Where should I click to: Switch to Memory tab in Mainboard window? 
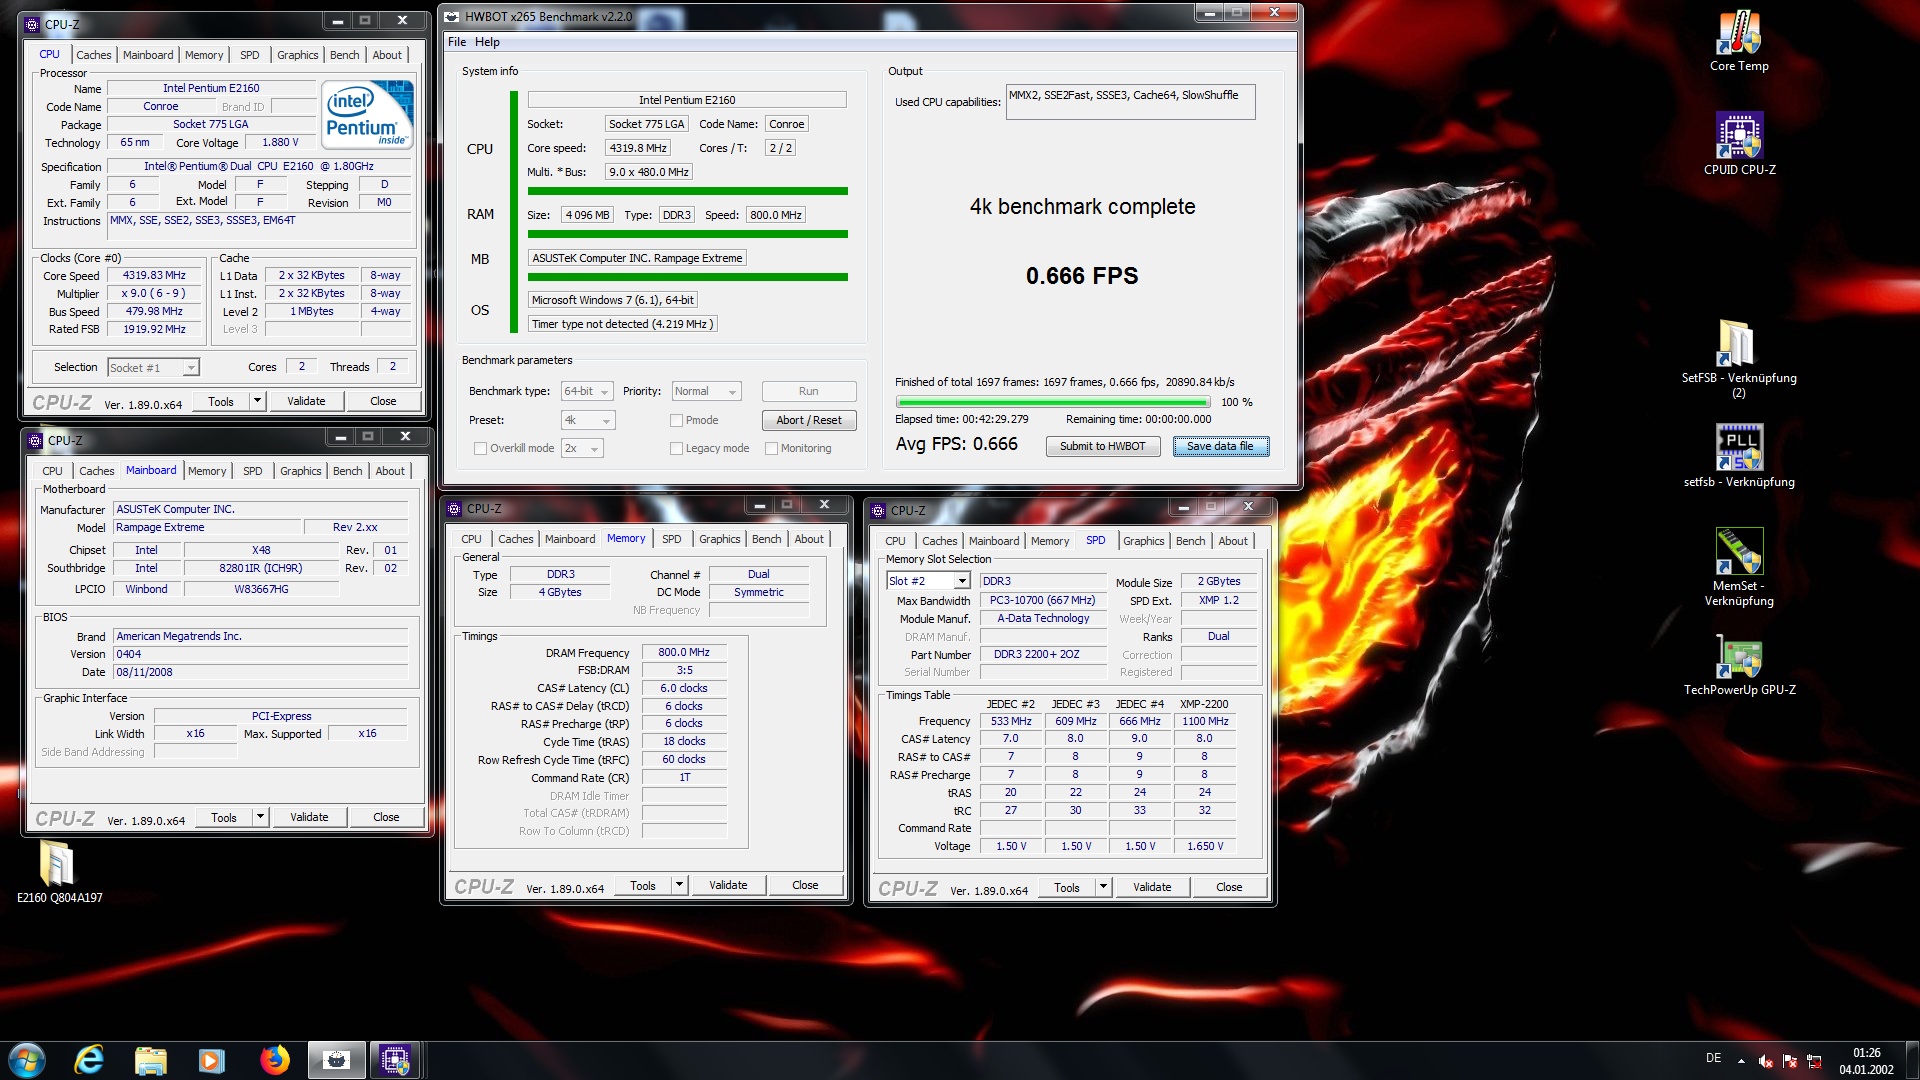coord(207,471)
